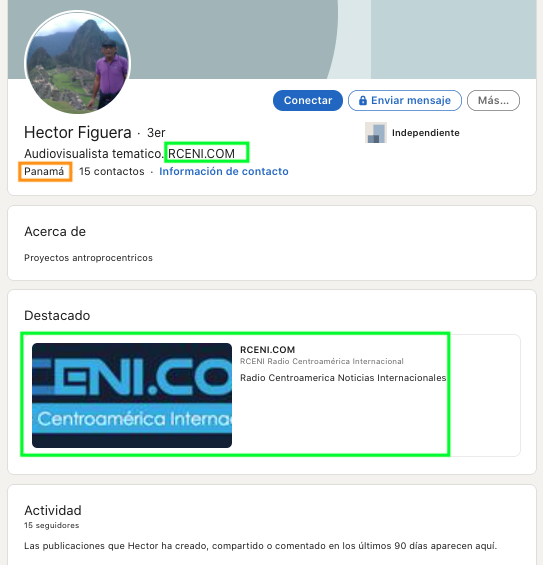Click the Destacado section heading
The image size is (543, 565).
coord(57,315)
